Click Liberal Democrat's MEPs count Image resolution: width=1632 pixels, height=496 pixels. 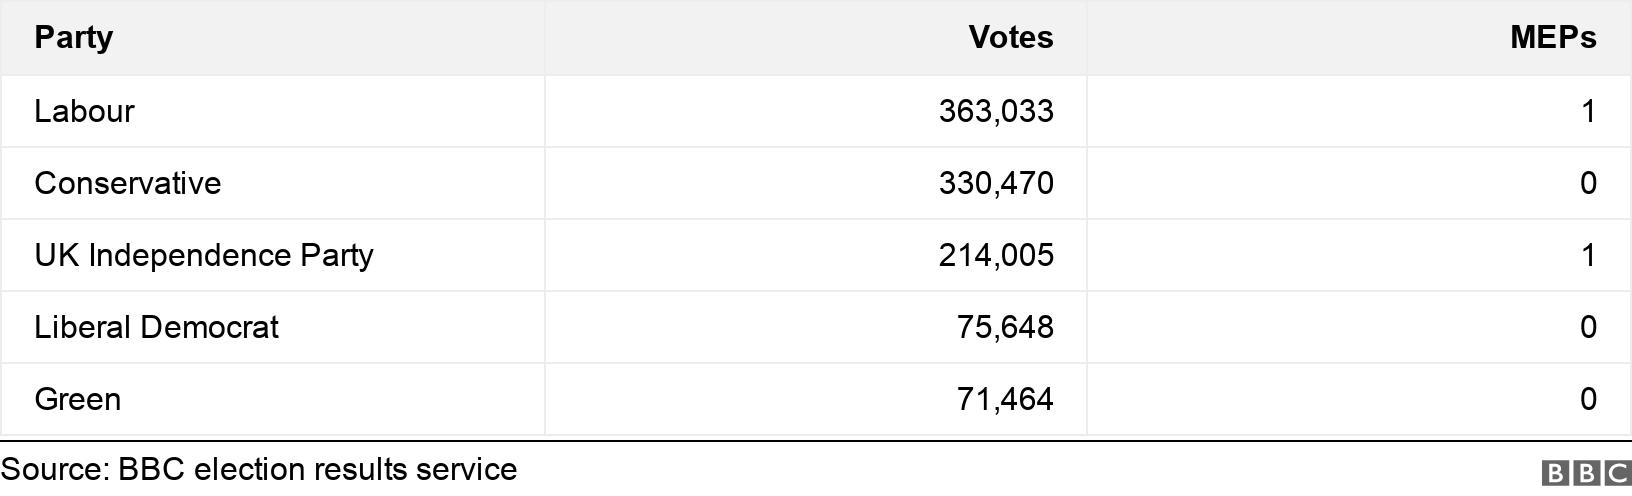[x=1588, y=327]
